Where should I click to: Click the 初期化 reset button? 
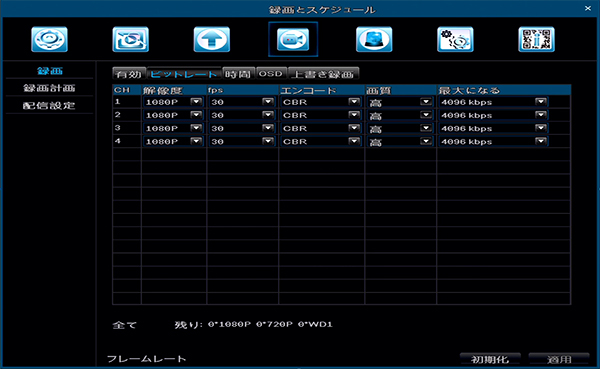click(x=490, y=359)
